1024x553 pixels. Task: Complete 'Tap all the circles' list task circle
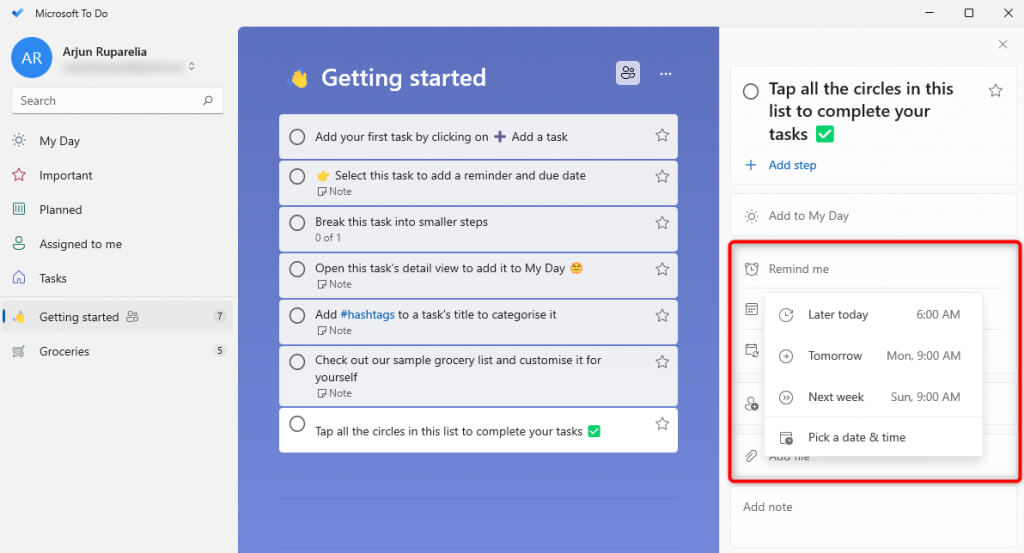[x=297, y=424]
